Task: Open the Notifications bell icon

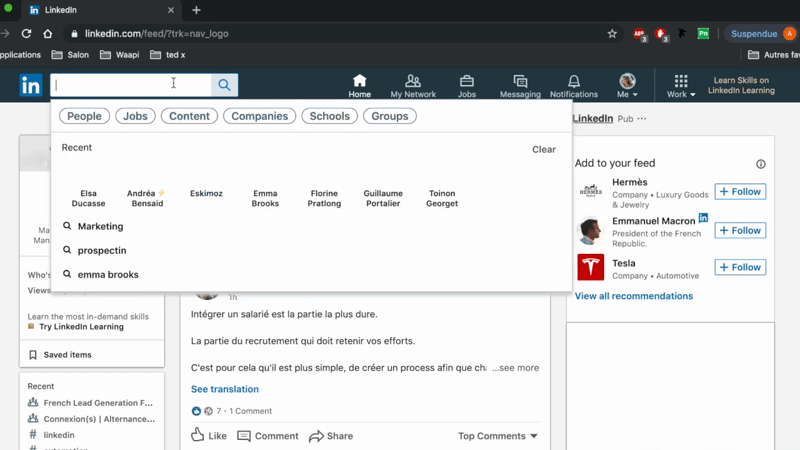Action: 573,86
